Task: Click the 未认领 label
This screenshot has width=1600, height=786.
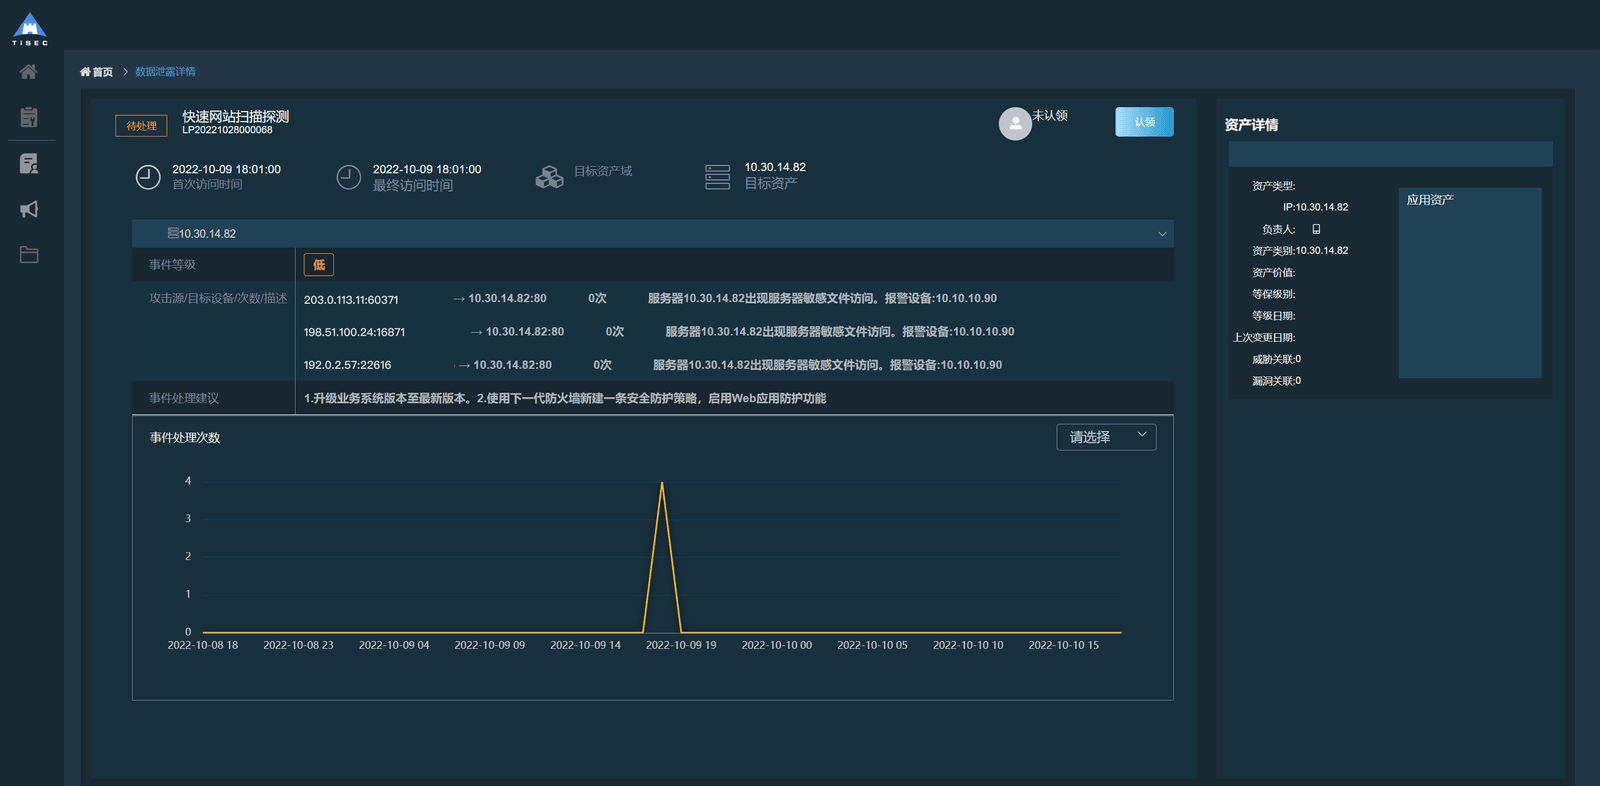Action: (x=1050, y=116)
